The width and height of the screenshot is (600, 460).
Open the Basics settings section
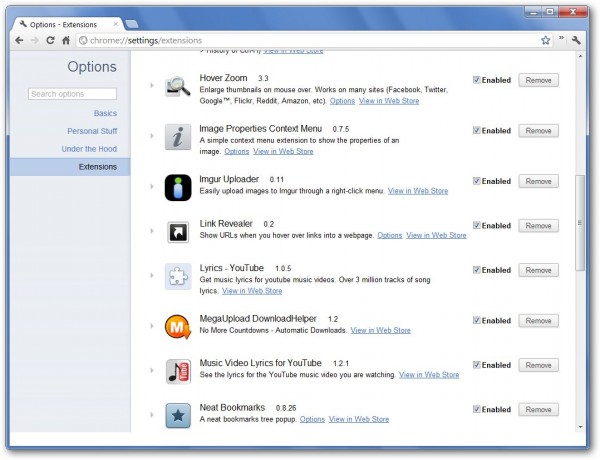(x=105, y=113)
